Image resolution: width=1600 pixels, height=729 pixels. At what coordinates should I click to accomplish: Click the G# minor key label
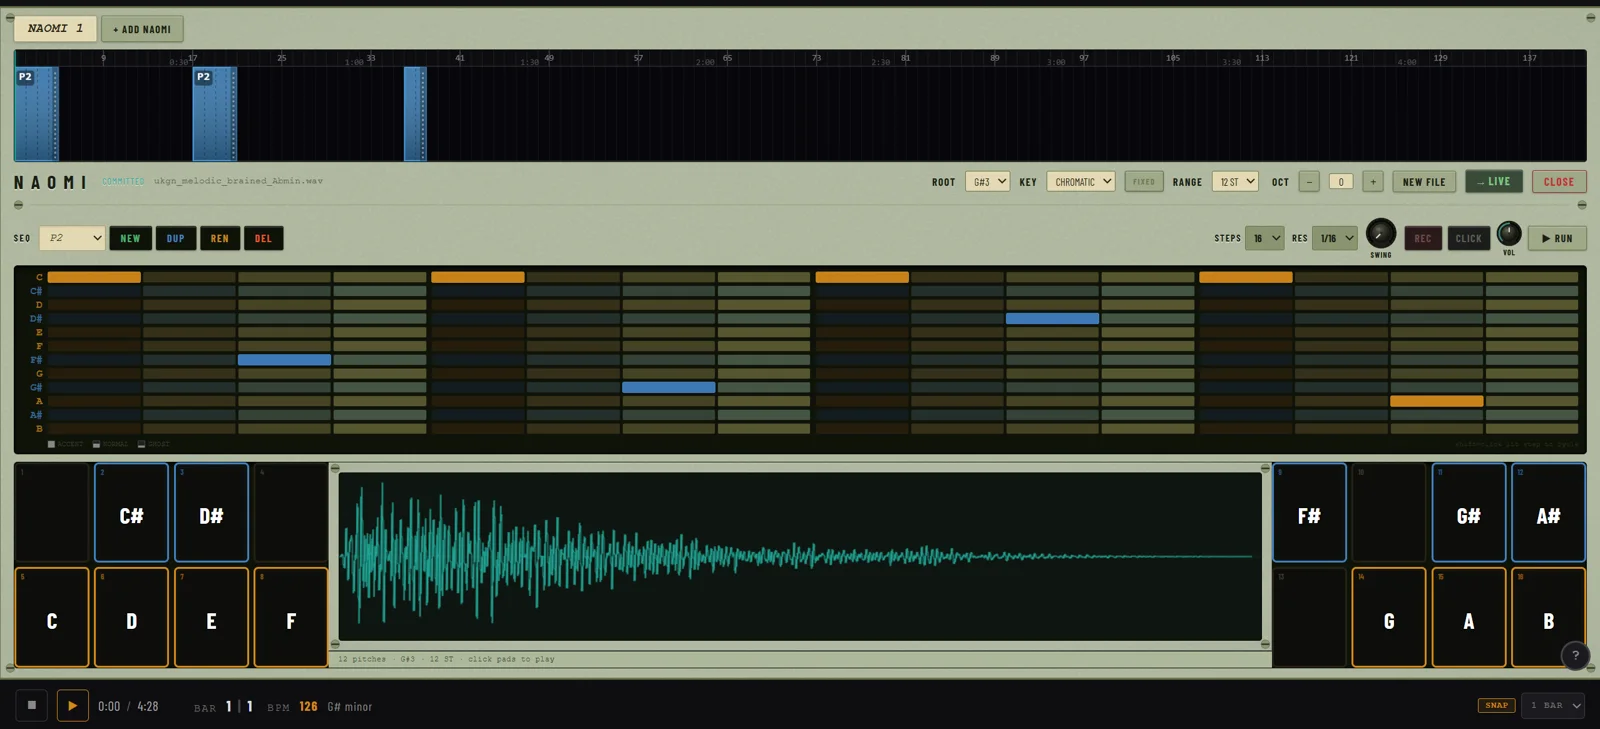click(x=349, y=706)
